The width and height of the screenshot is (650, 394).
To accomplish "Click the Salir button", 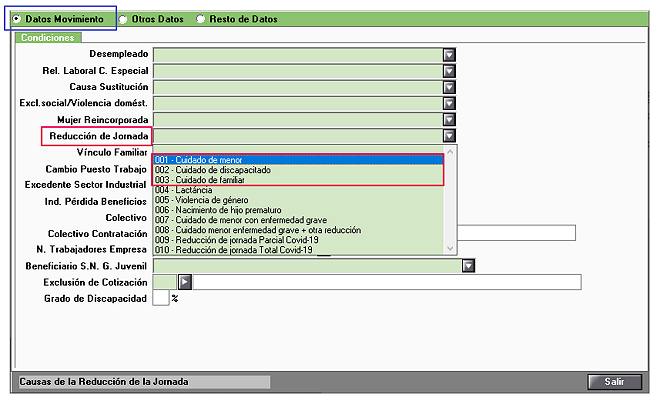I will coord(614,382).
